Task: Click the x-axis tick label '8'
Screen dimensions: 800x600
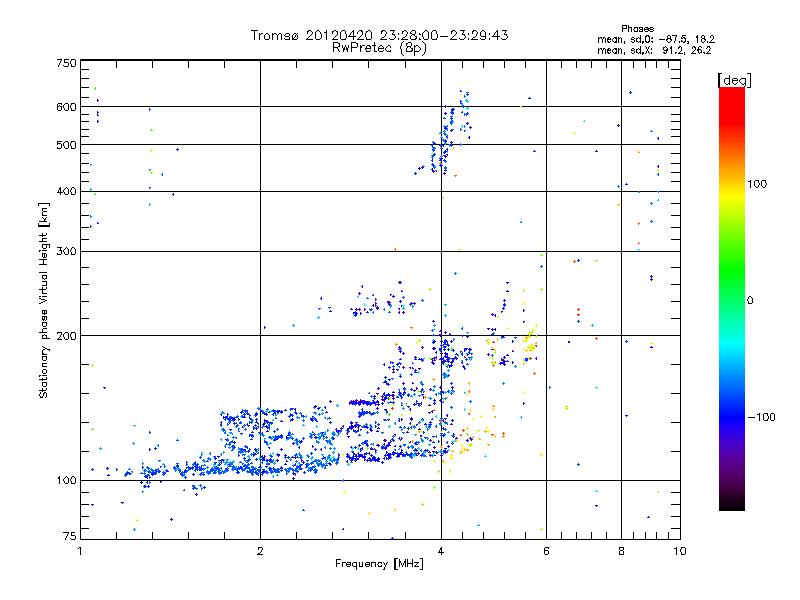Action: coord(621,551)
